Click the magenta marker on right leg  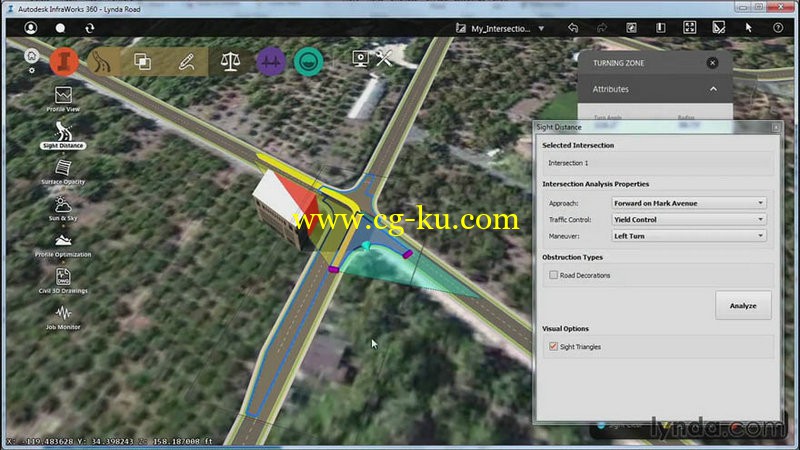(408, 254)
